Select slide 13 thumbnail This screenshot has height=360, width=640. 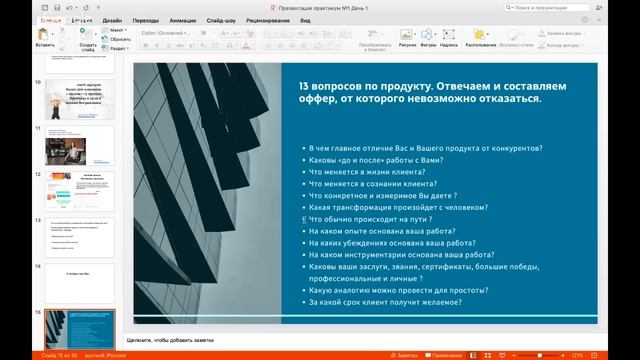80,237
